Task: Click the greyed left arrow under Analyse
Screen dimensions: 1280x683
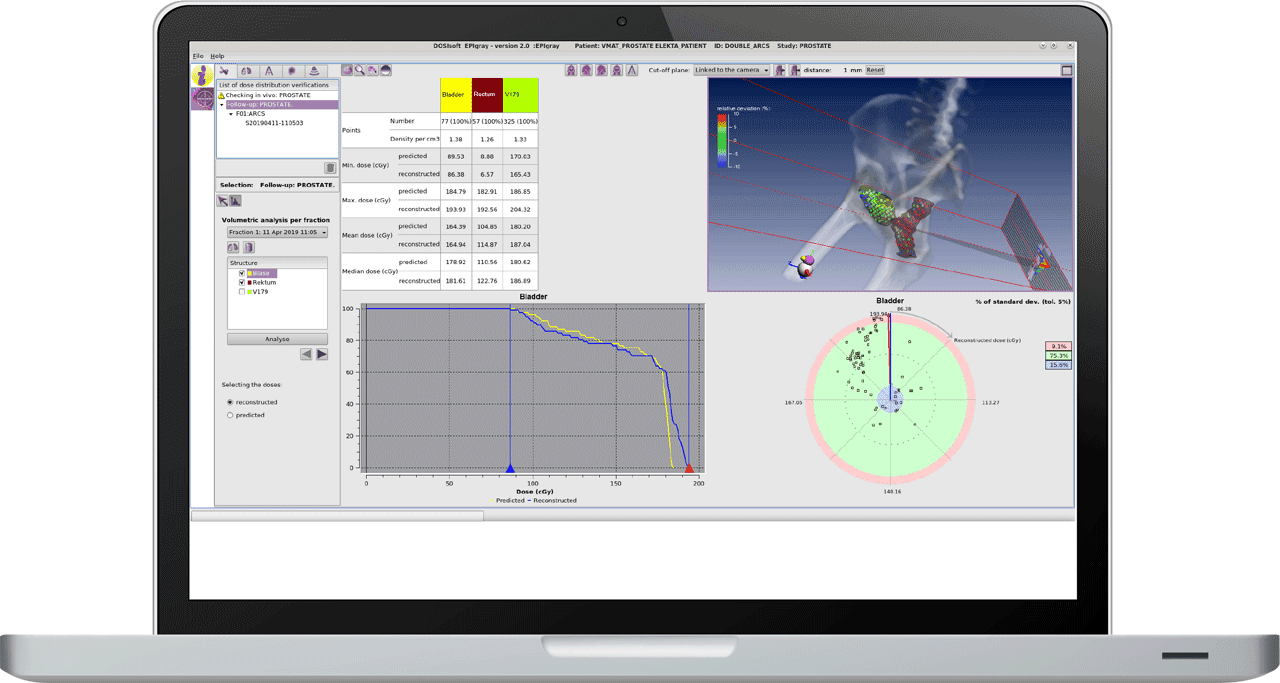Action: (x=306, y=354)
